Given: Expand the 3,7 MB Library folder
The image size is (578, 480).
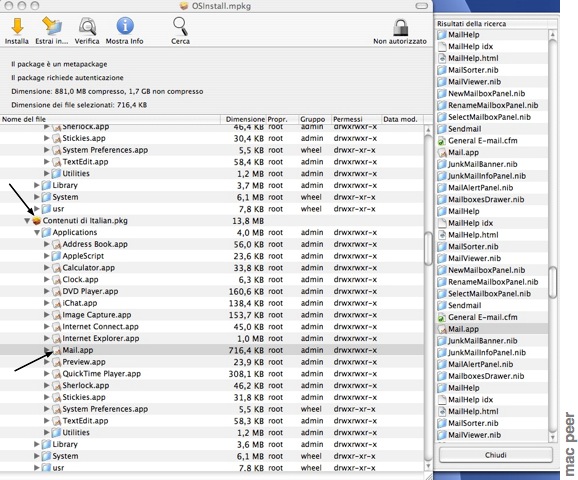Looking at the screenshot, I should tap(36, 185).
